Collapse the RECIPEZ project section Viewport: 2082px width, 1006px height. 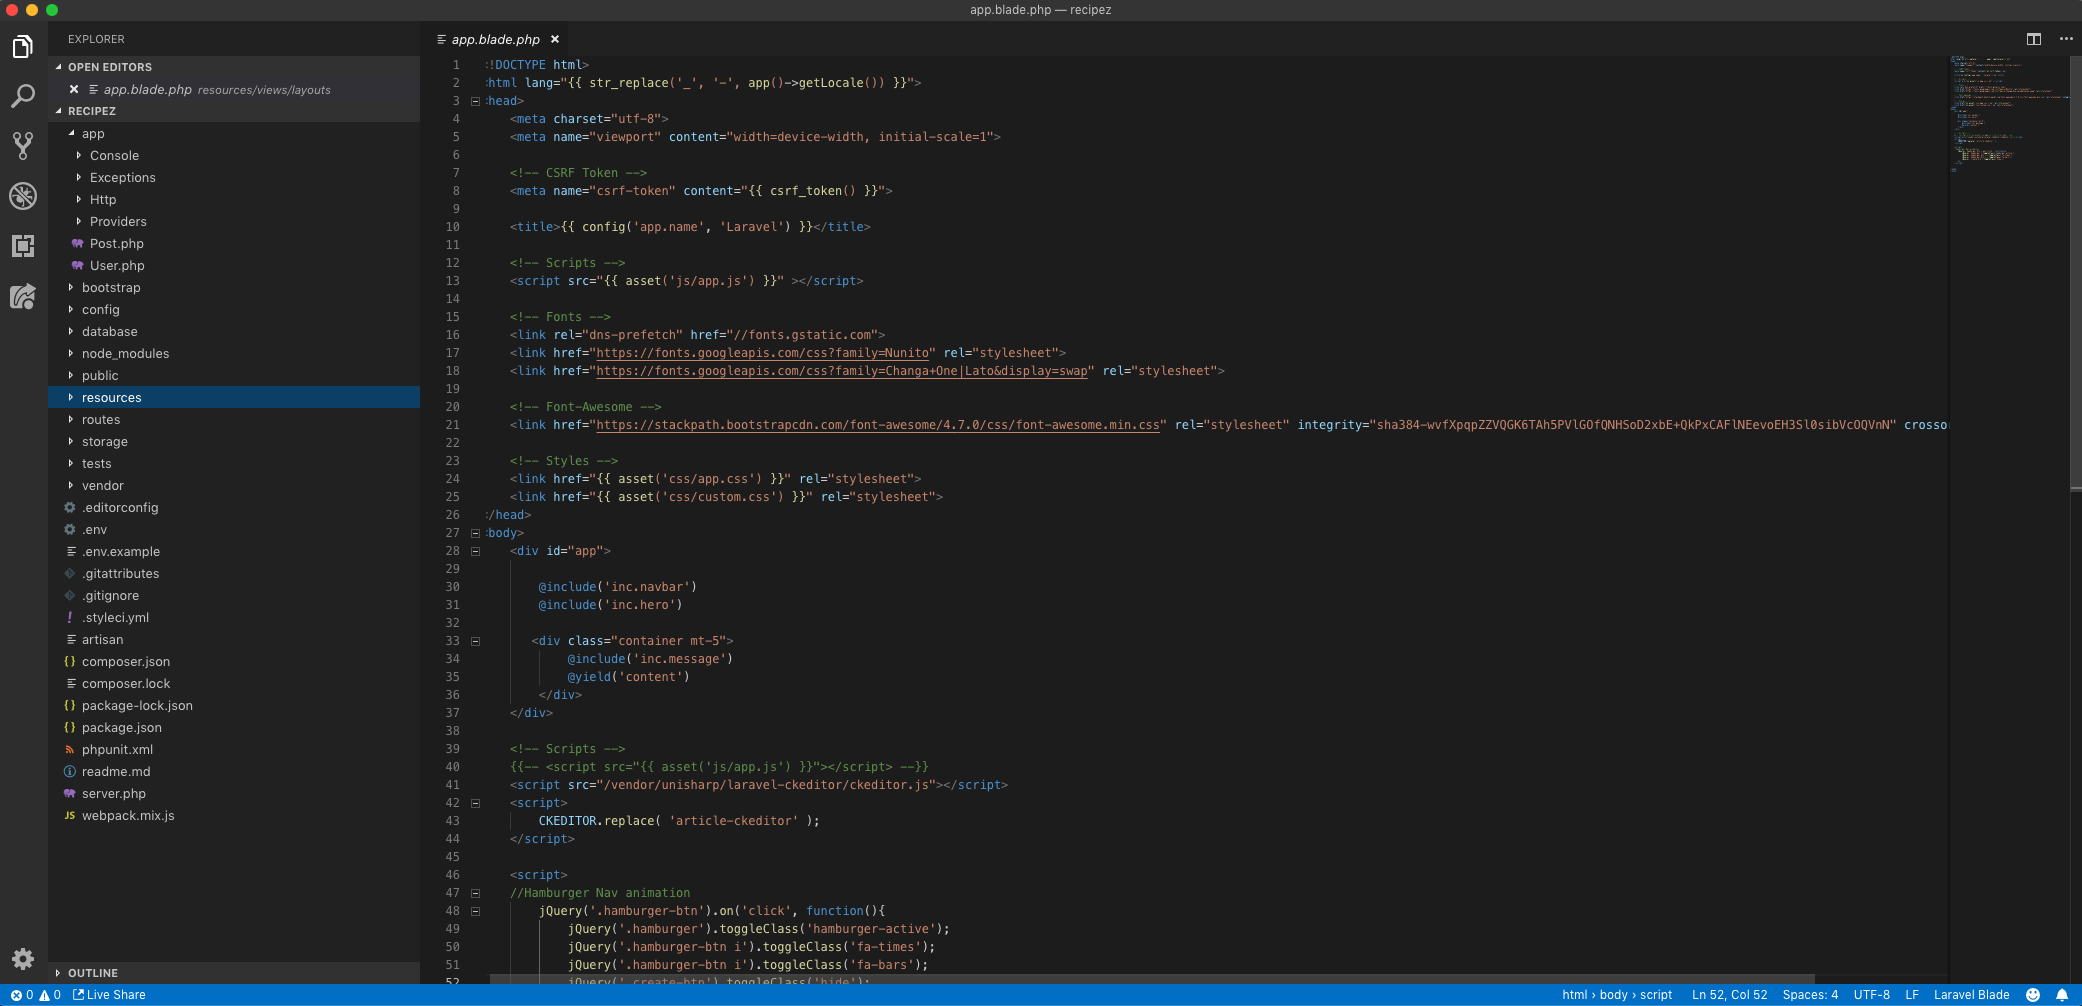(x=234, y=111)
